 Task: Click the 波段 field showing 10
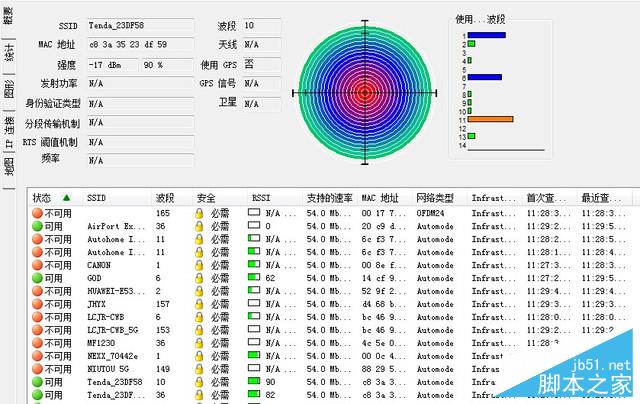tap(262, 25)
